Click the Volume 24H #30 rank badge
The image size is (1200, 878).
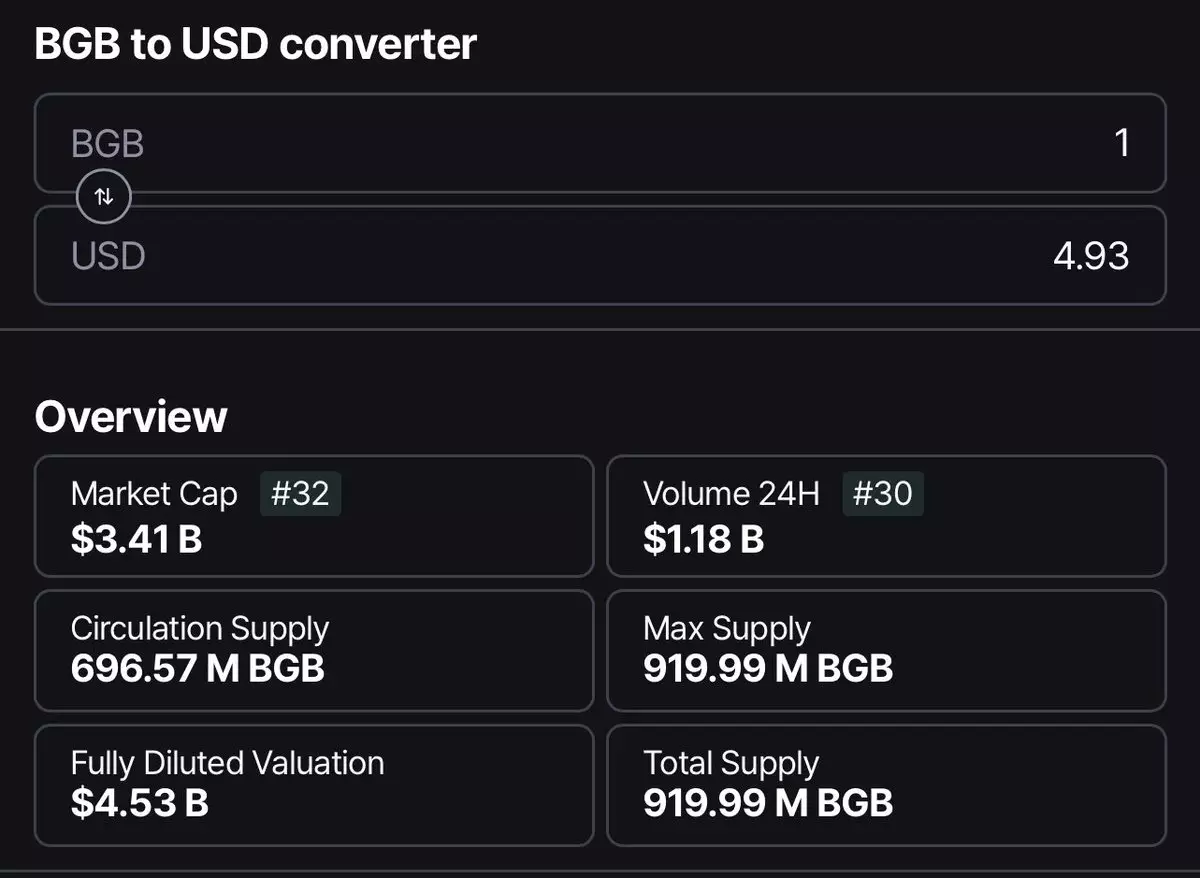tap(882, 494)
